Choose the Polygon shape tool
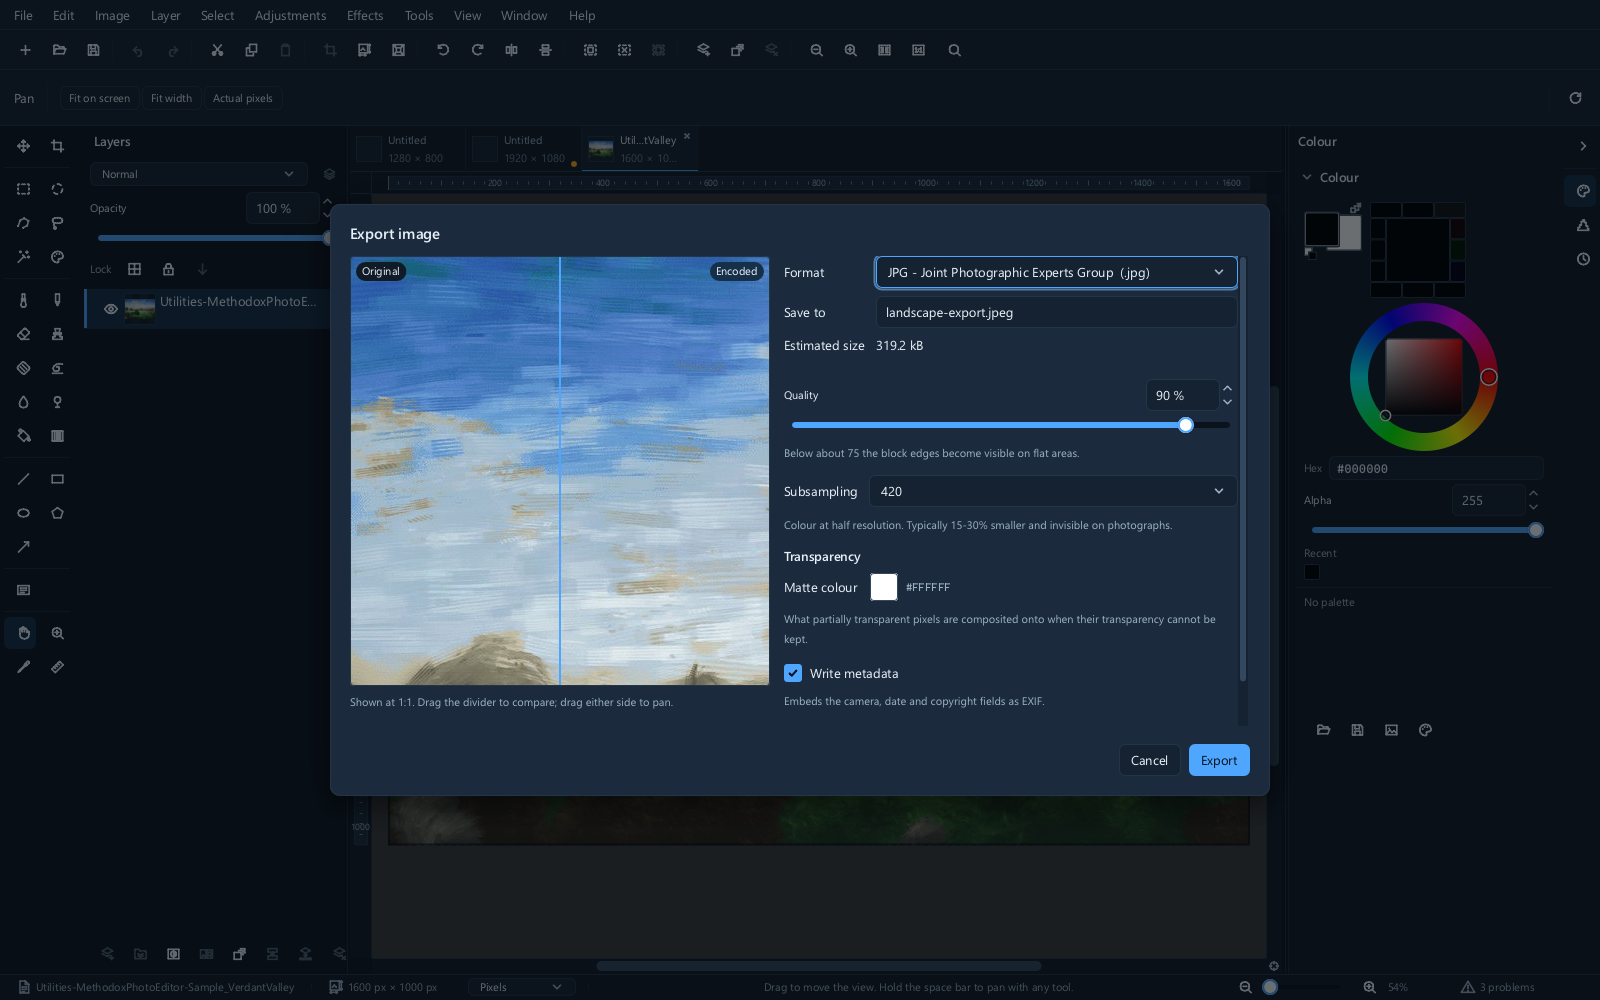The image size is (1600, 1000). pos(57,513)
